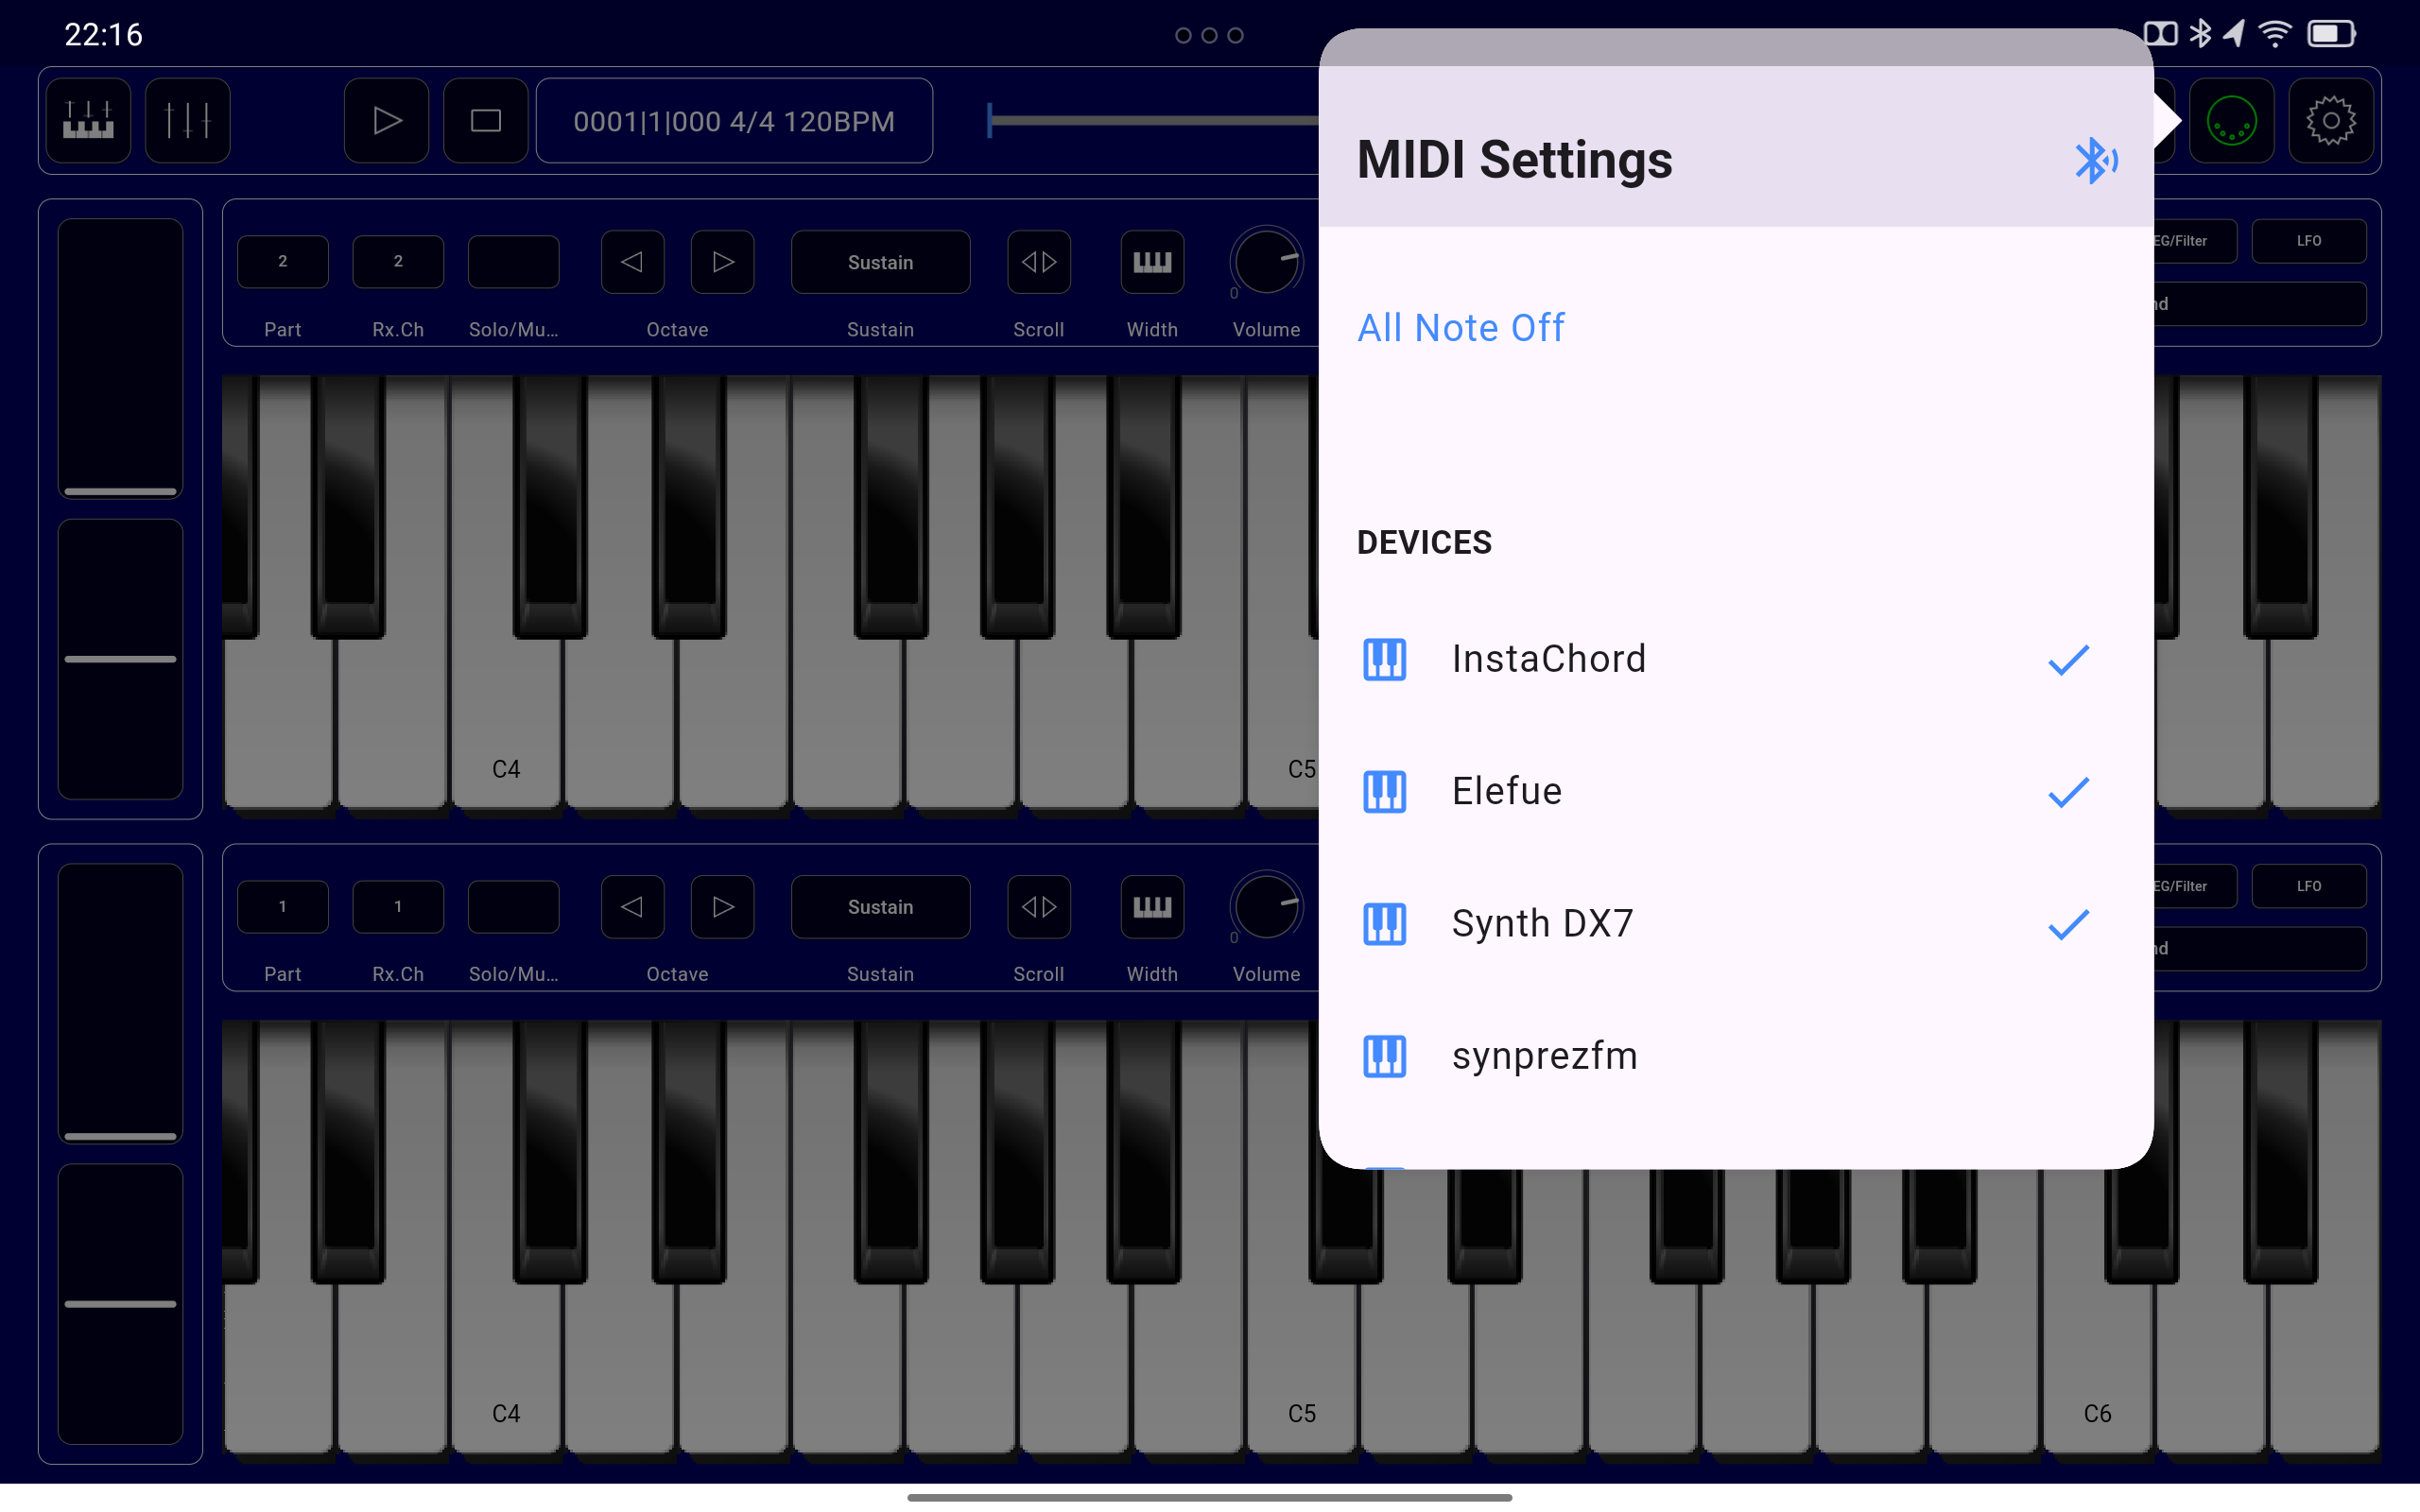
Task: Click Width keys icon in upper keyboard
Action: tap(1152, 262)
